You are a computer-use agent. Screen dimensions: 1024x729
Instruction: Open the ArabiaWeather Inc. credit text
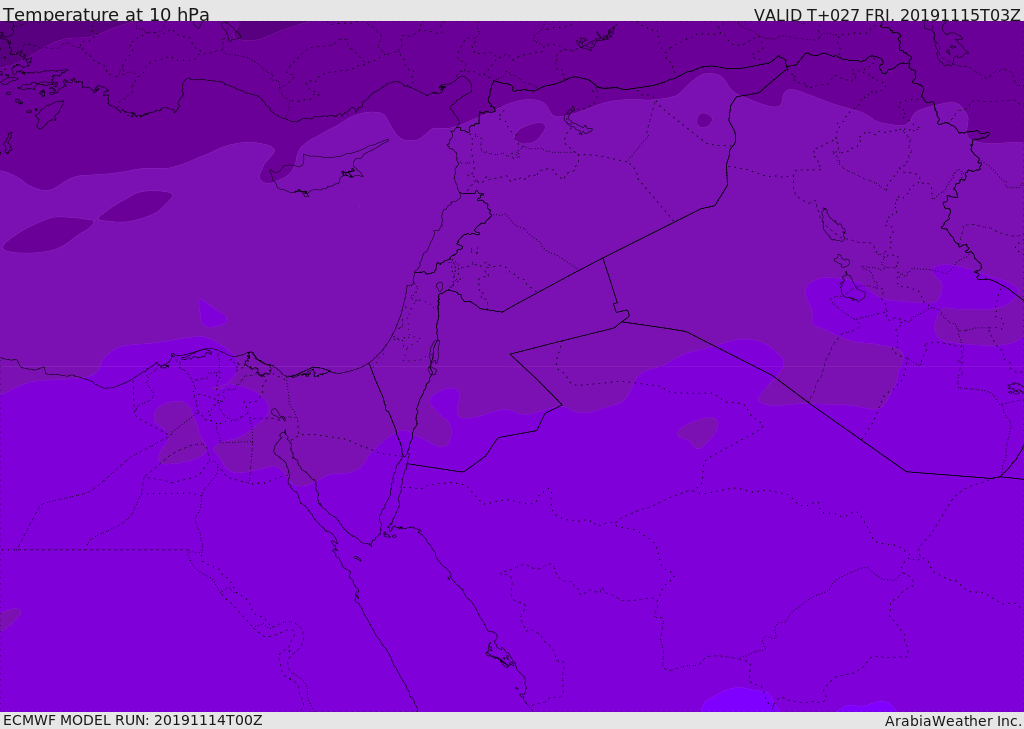(952, 721)
